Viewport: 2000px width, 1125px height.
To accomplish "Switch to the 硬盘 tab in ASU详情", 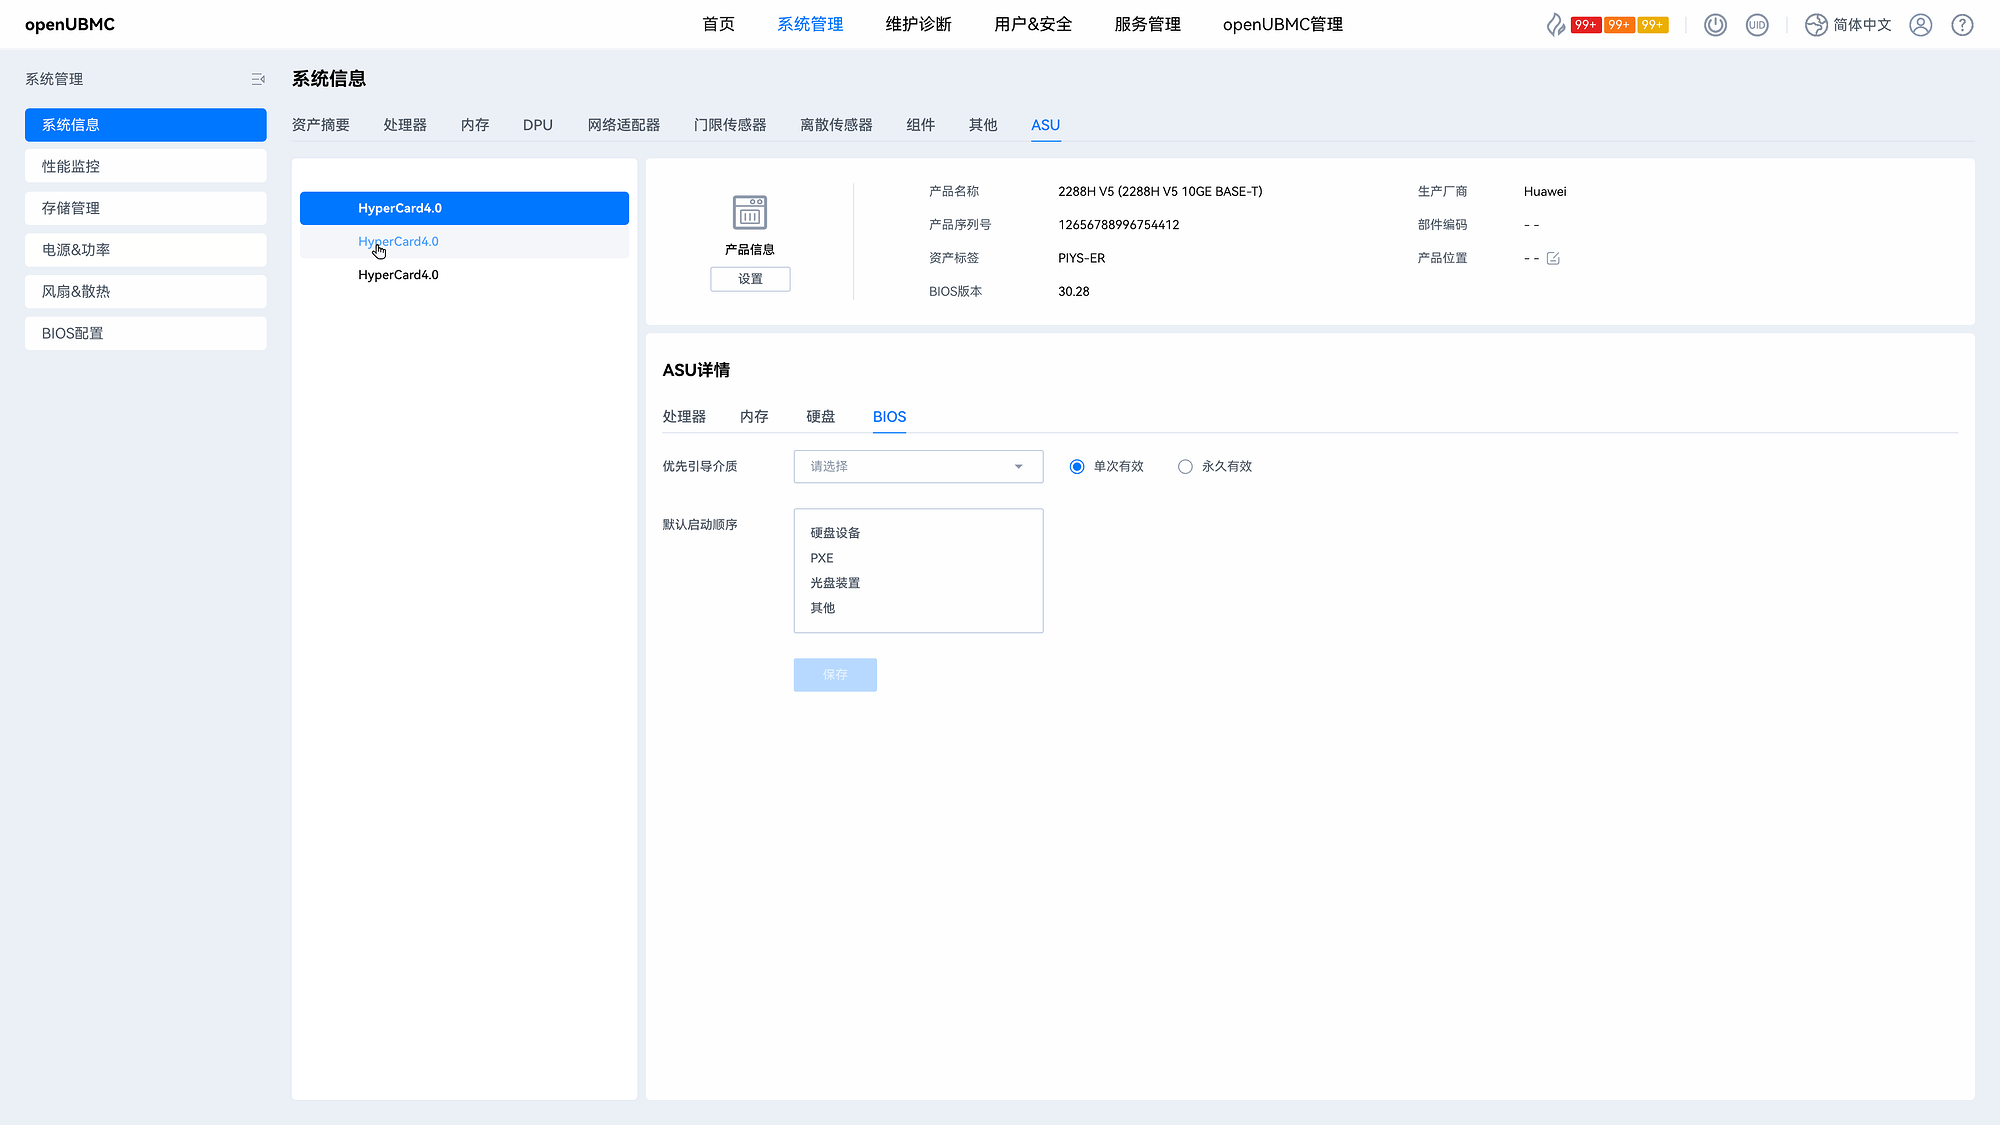I will [x=821, y=417].
